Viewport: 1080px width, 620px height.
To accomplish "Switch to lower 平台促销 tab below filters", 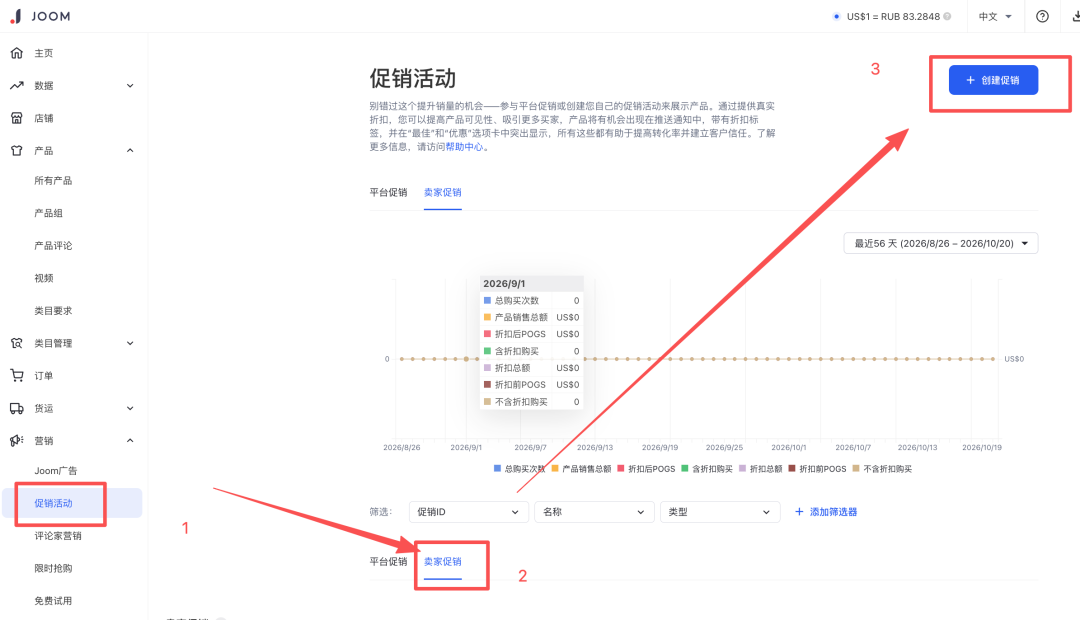I will pos(388,561).
